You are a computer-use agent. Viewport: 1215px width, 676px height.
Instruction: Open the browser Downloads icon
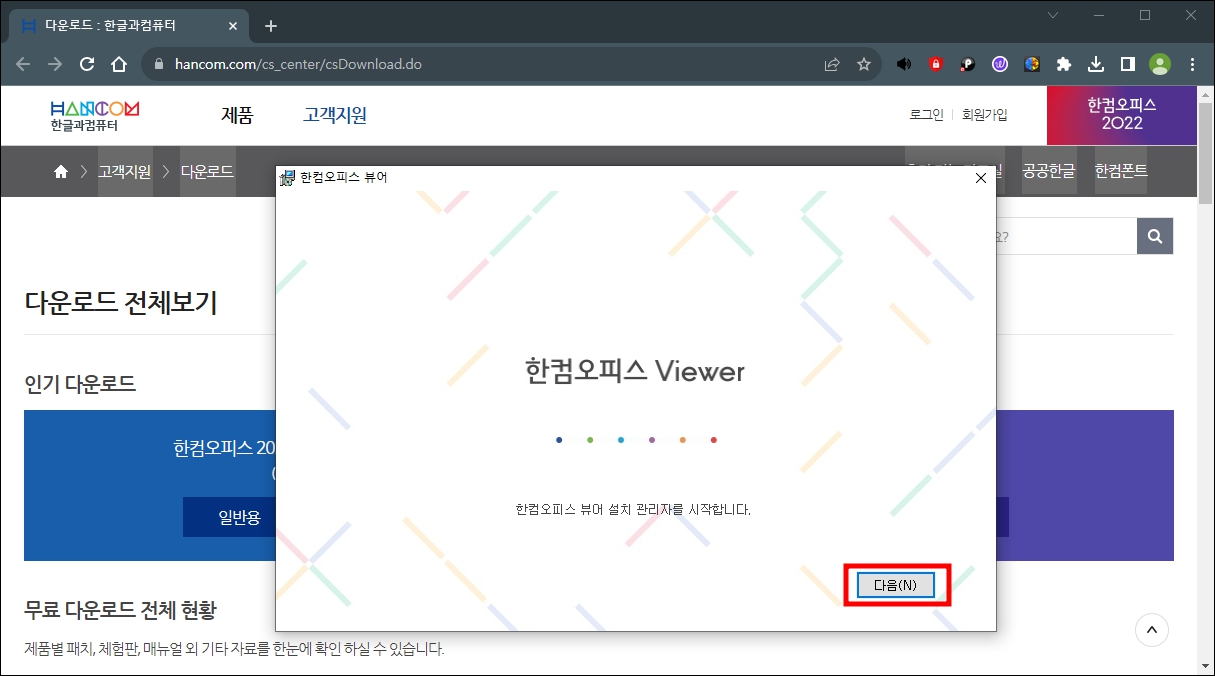(1094, 64)
